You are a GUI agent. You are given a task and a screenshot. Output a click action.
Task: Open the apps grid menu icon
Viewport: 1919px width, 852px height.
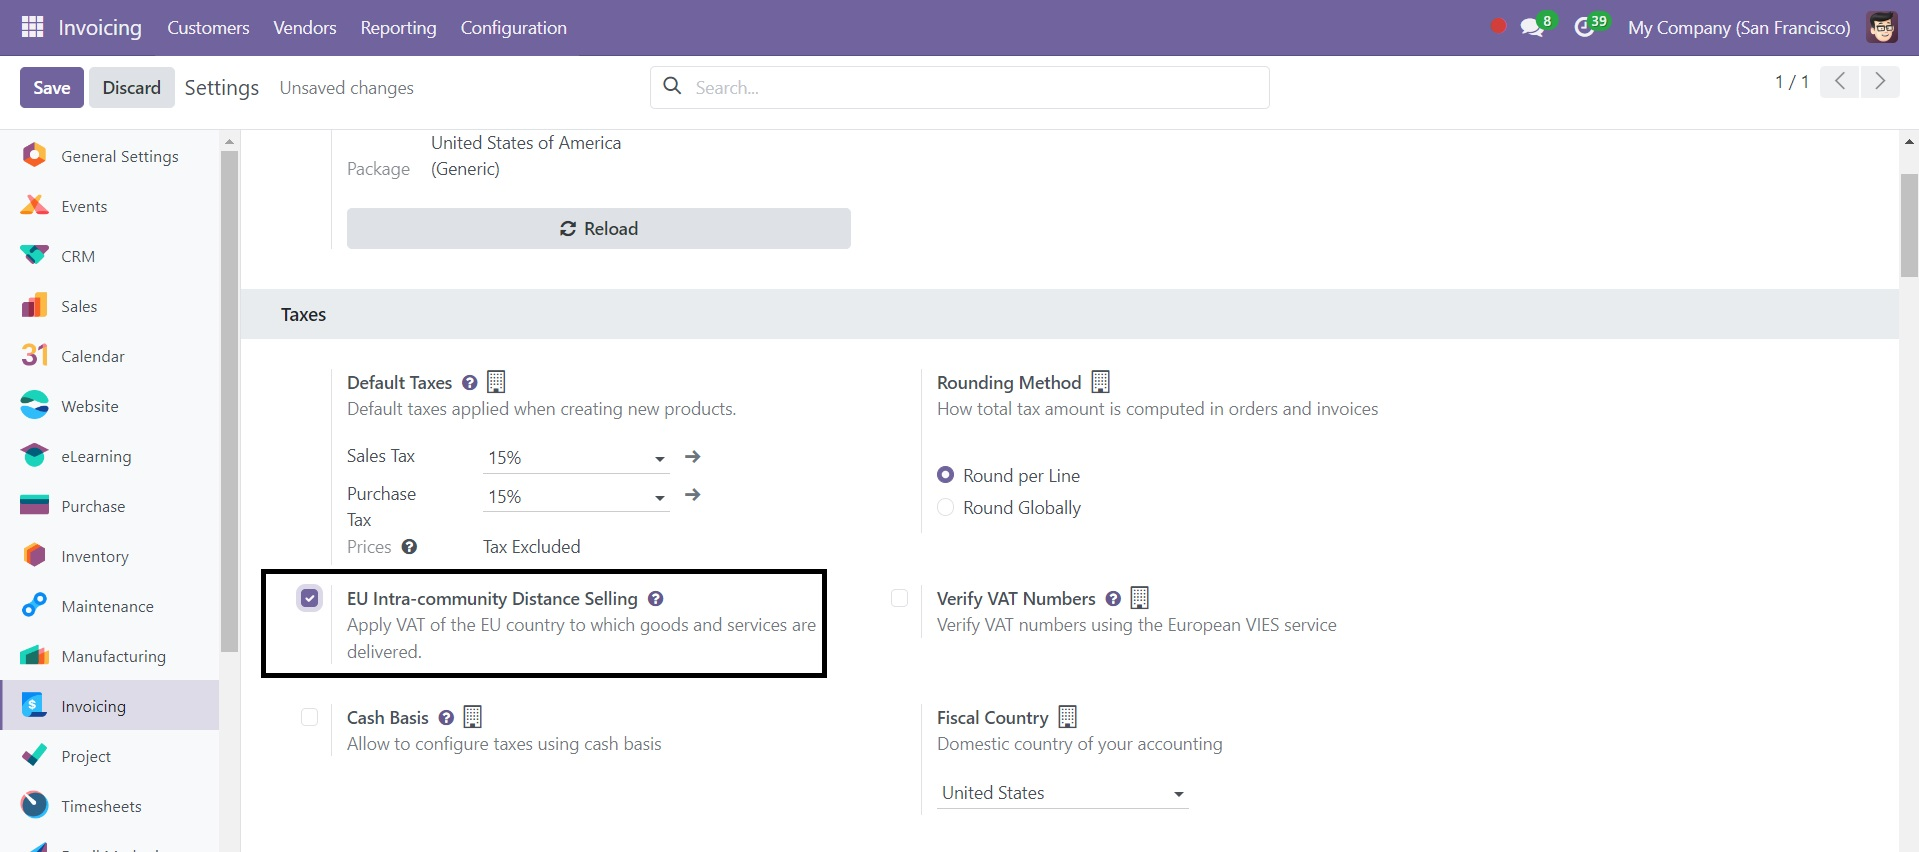(x=32, y=27)
